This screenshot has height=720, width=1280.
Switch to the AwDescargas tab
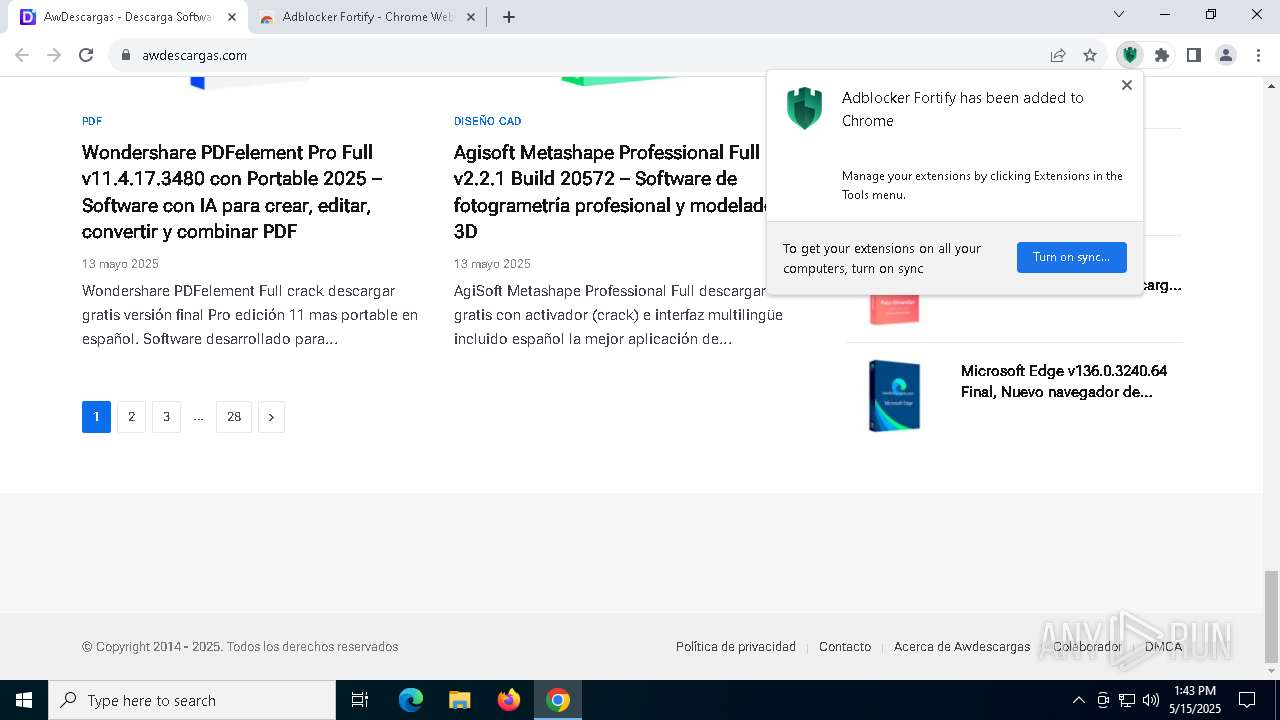tap(128, 17)
